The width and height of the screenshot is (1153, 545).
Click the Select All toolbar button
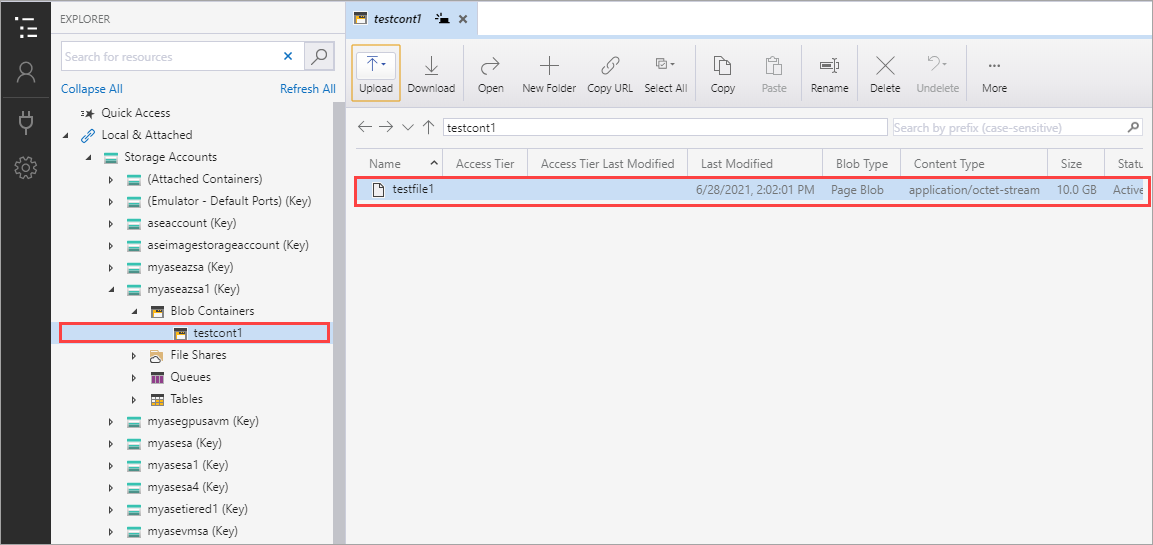click(665, 73)
